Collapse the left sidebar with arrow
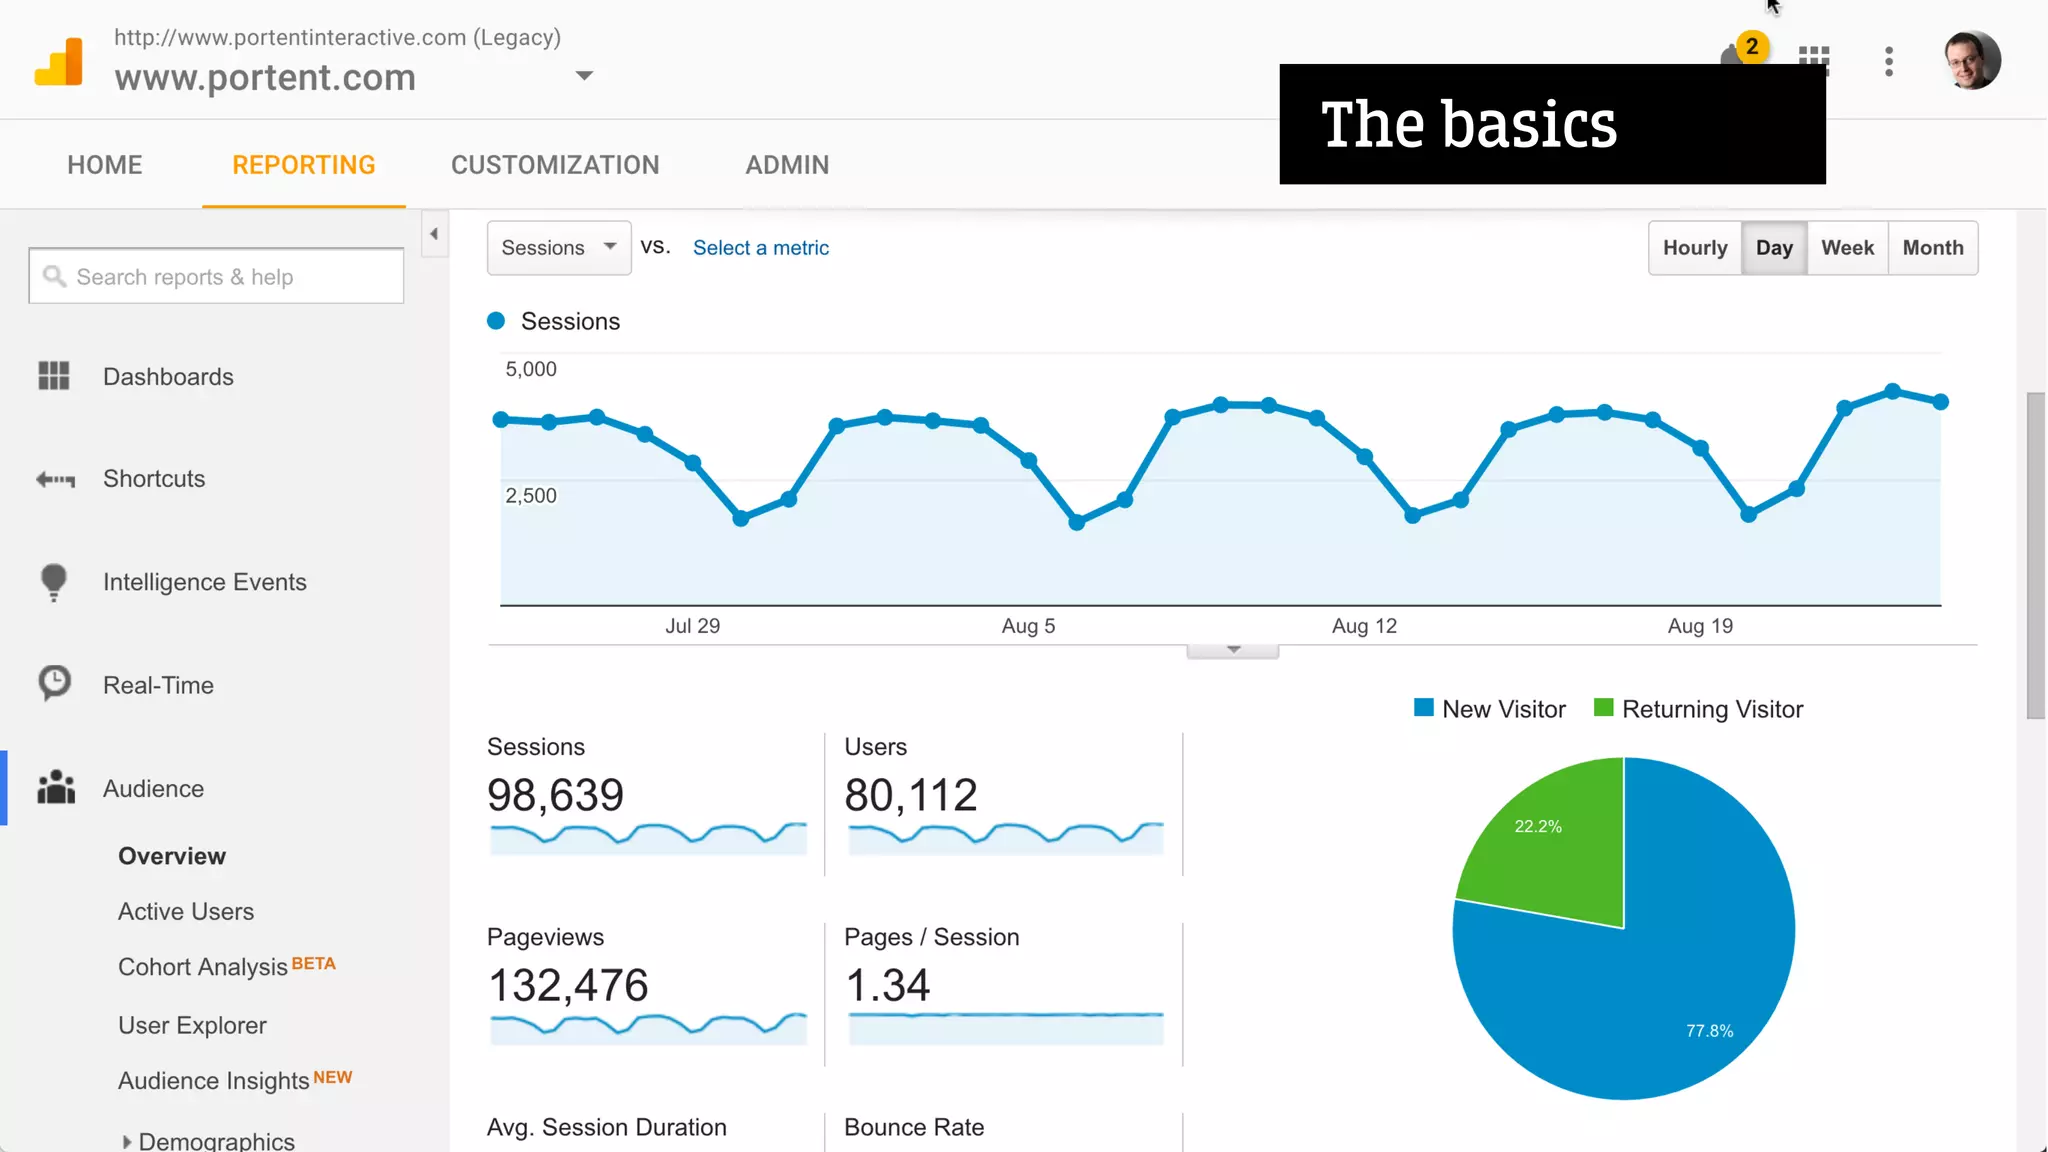The image size is (2048, 1152). (x=434, y=234)
